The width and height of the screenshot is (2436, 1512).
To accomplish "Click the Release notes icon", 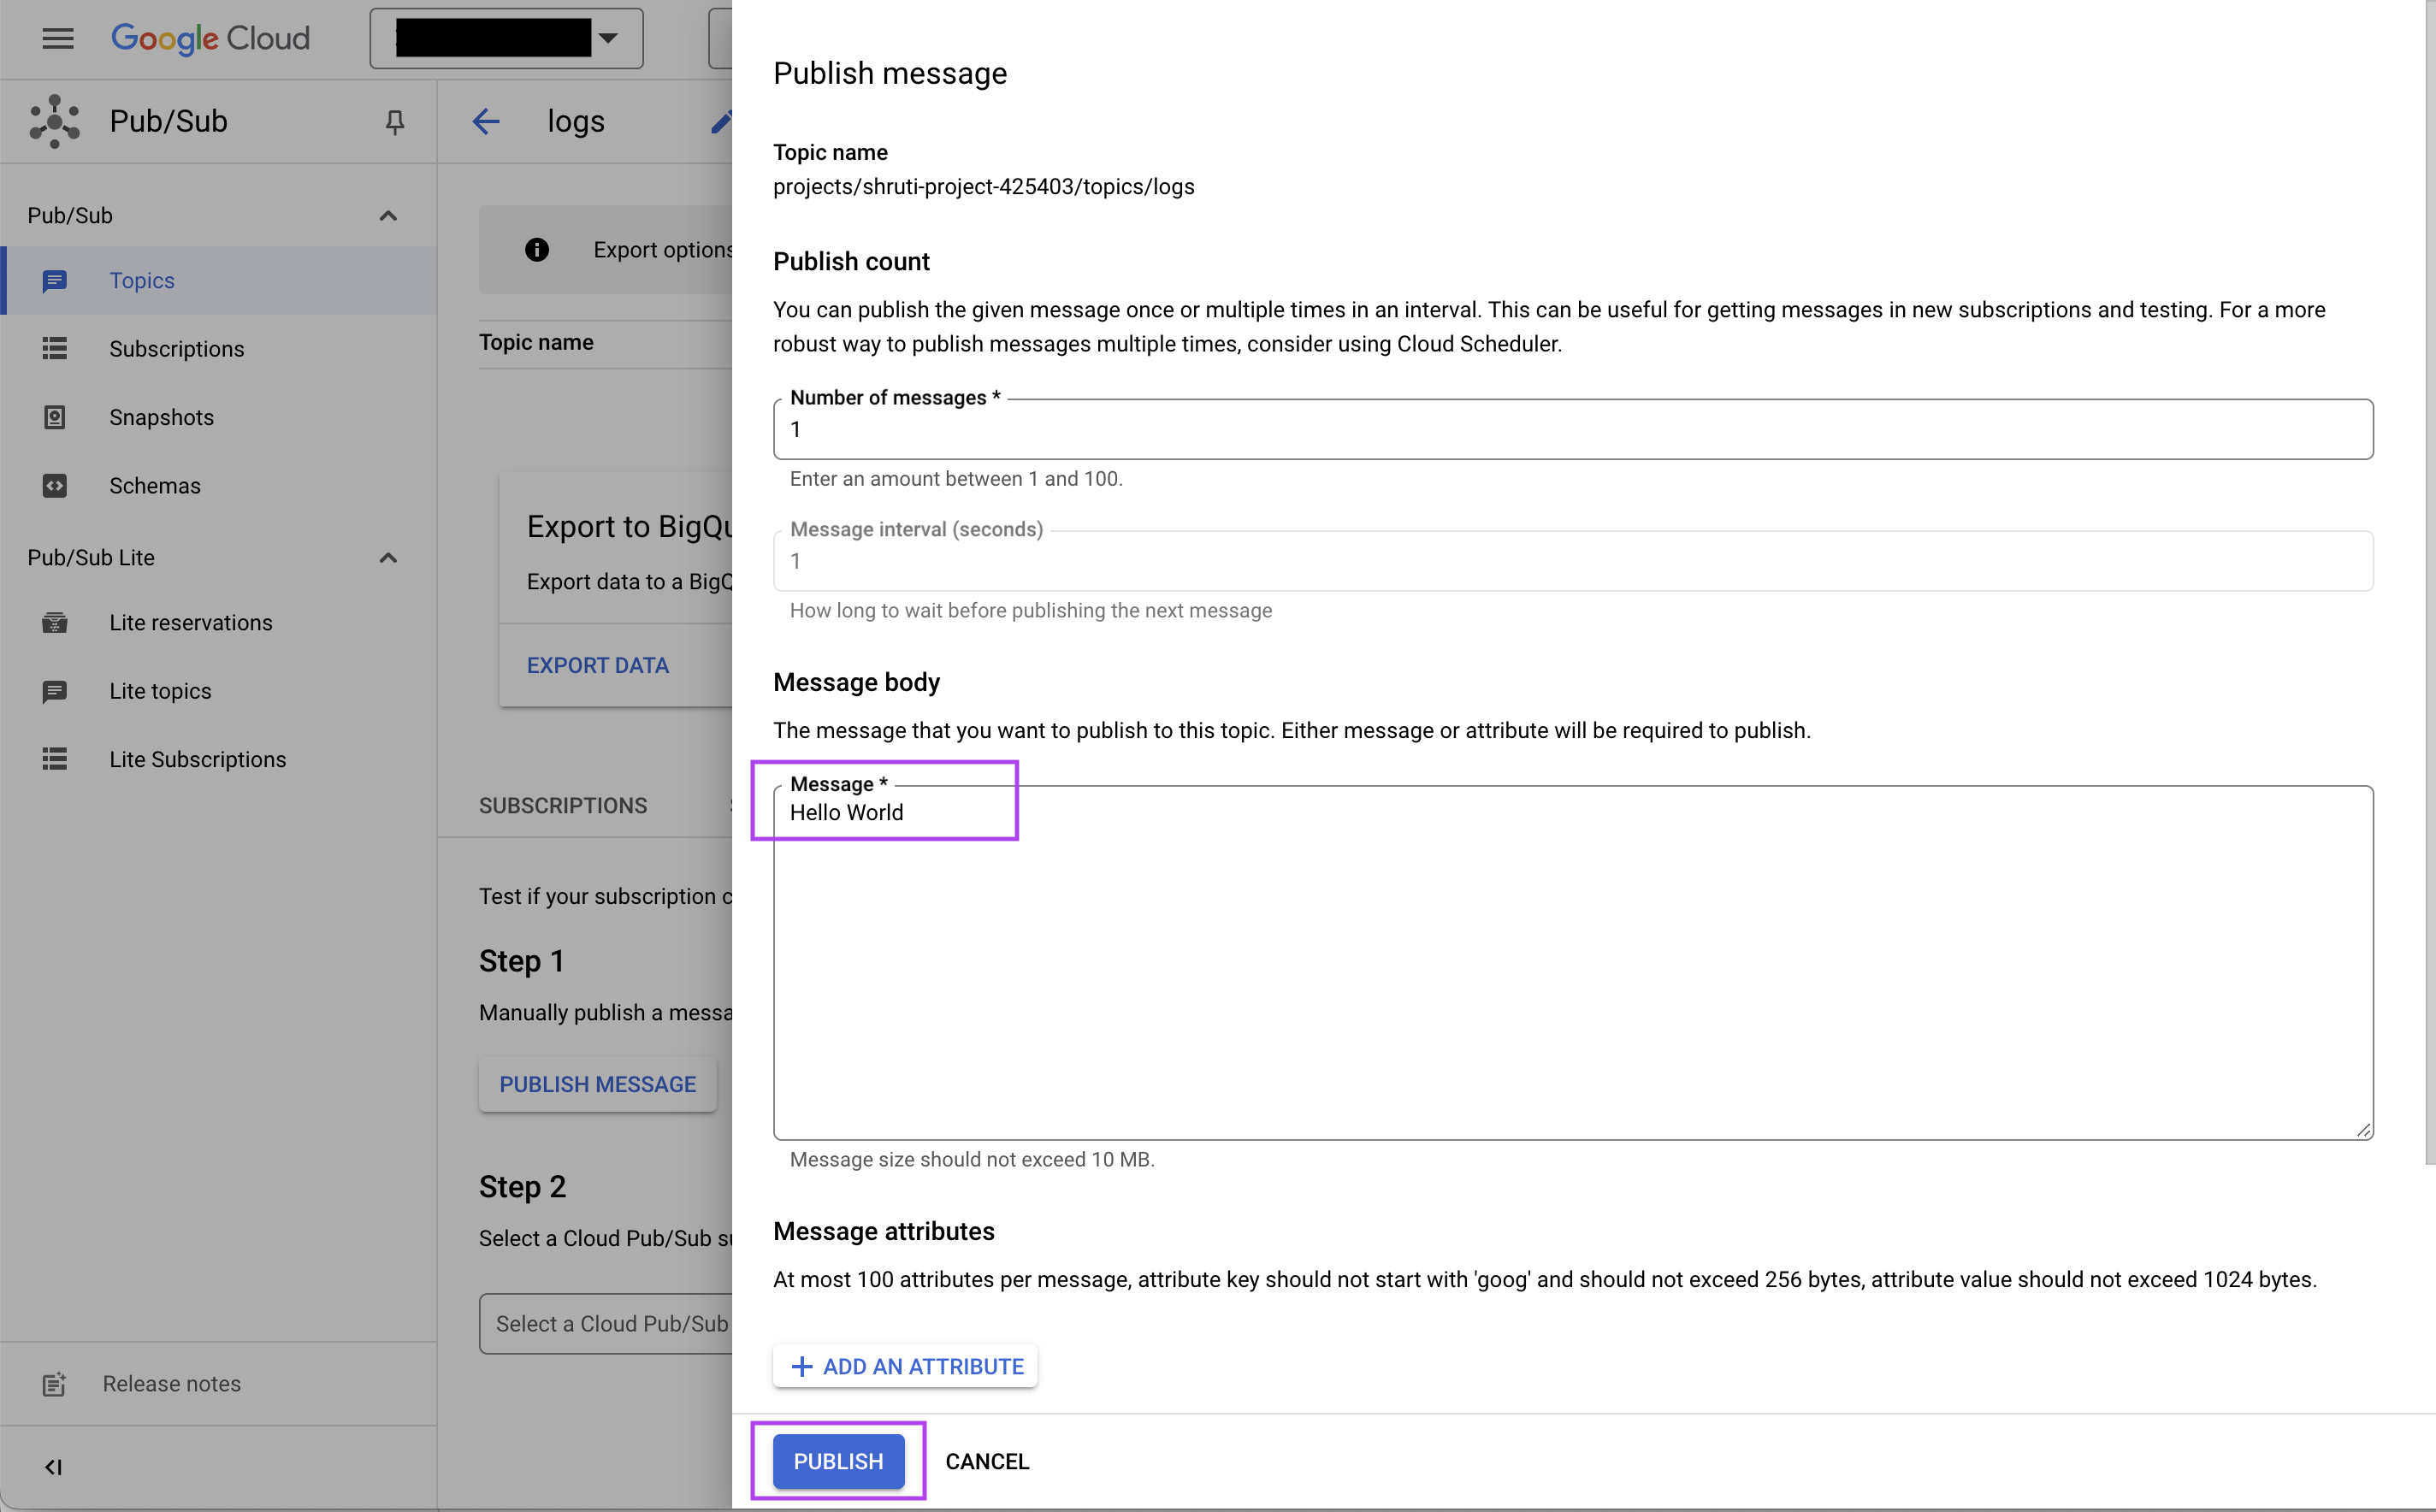I will click(54, 1384).
